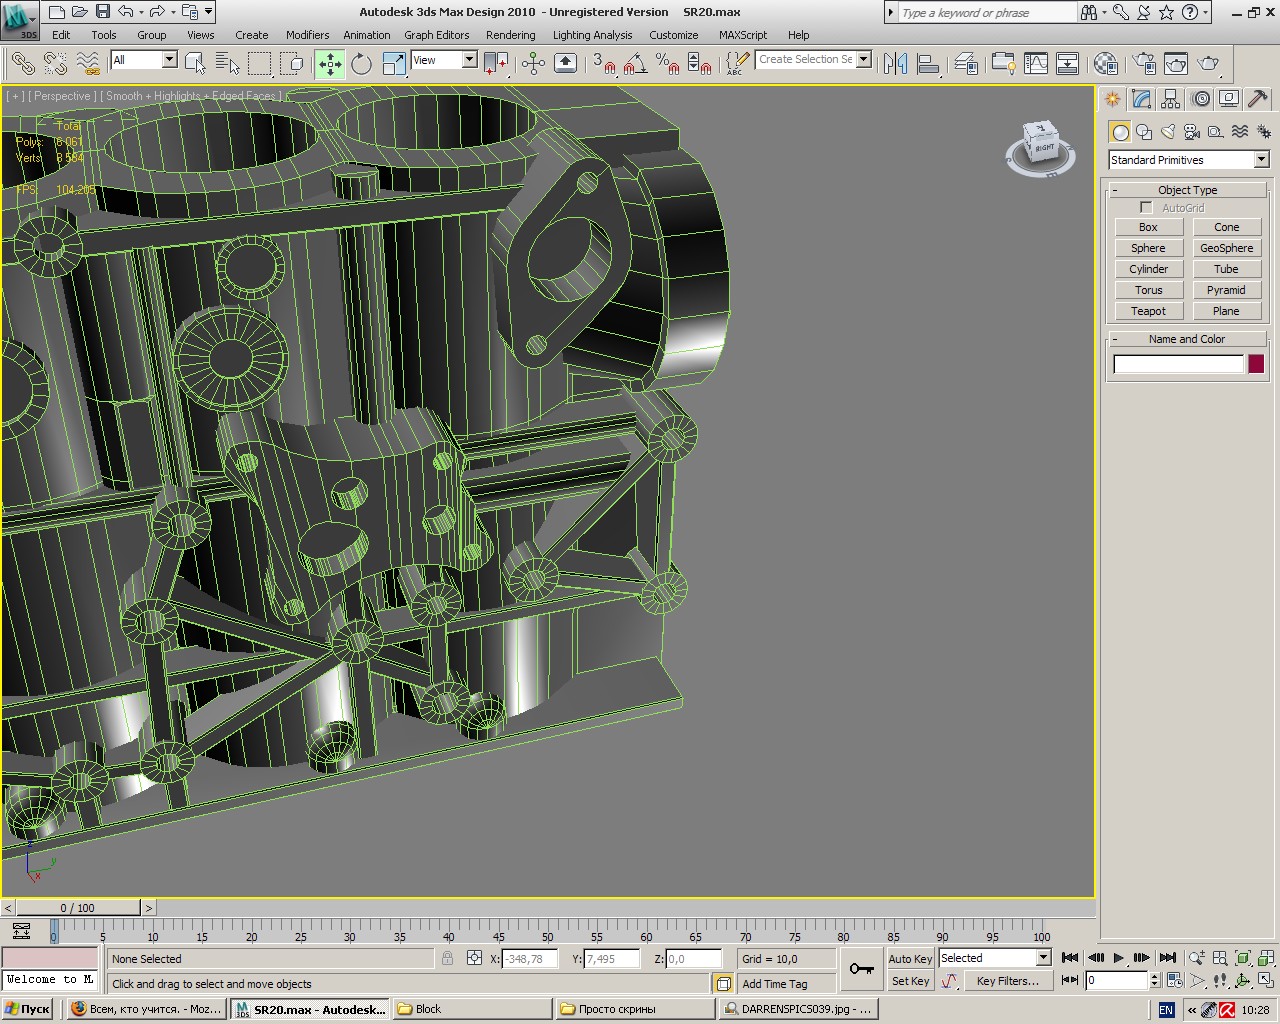Screen dimensions: 1280x1024
Task: Switch to the Modify panel tab
Action: [1141, 99]
